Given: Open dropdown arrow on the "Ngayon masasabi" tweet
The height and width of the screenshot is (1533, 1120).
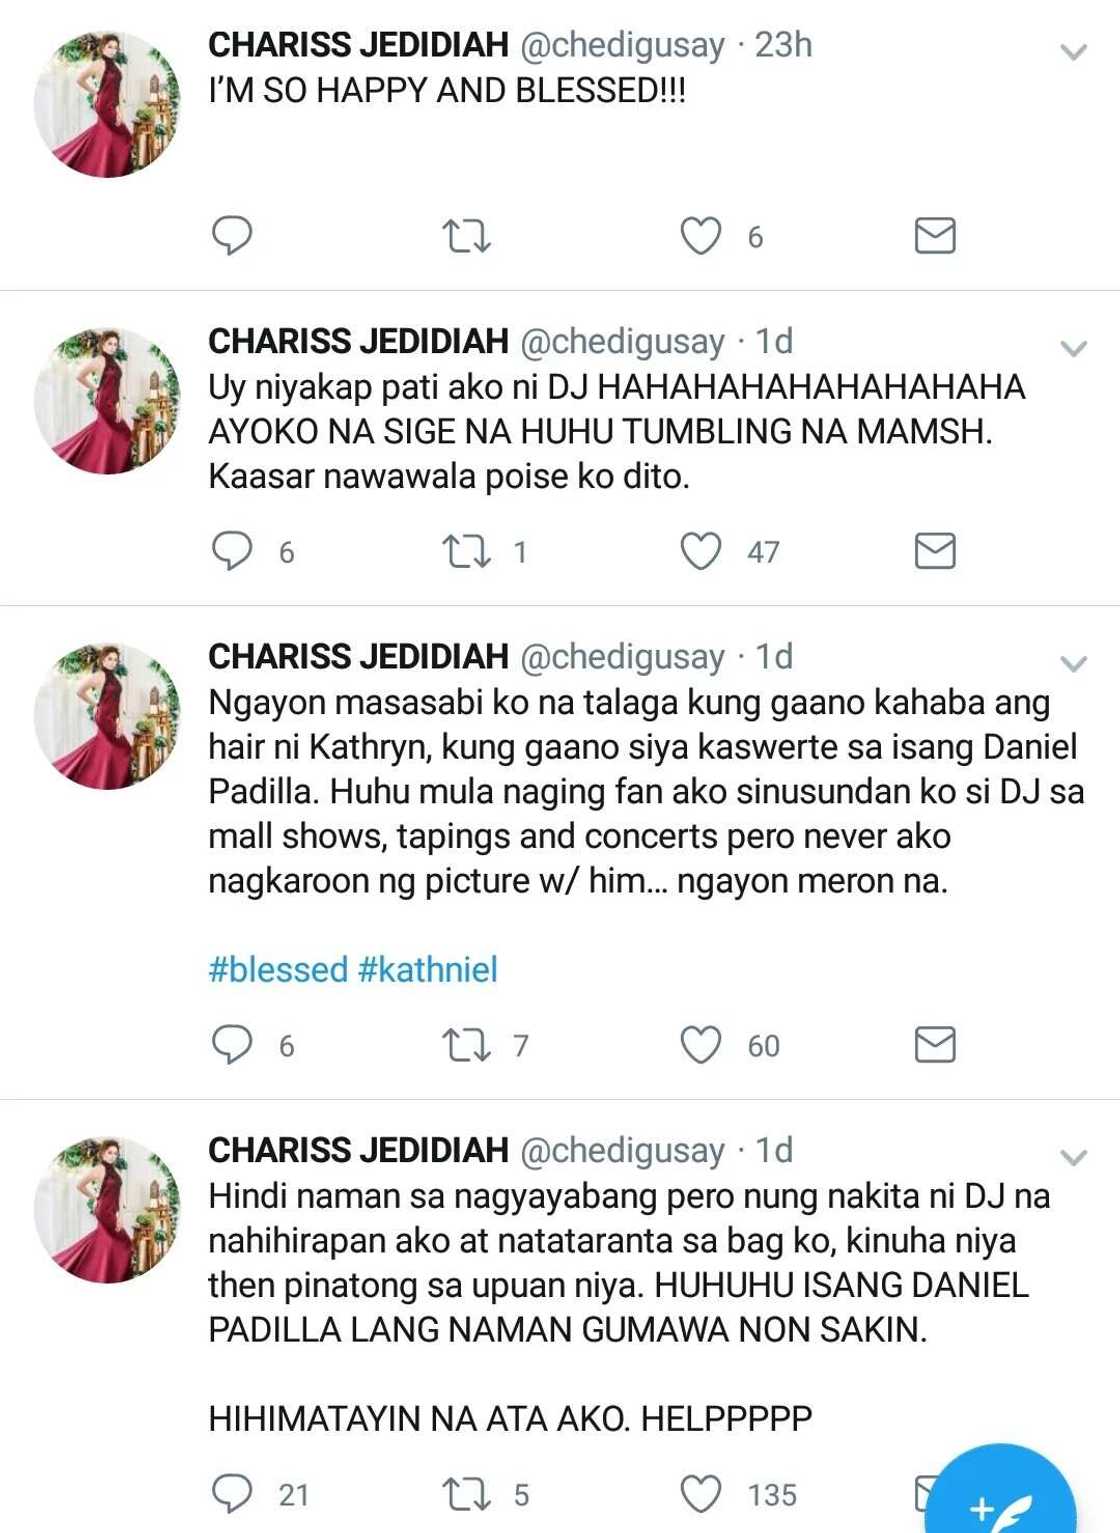Looking at the screenshot, I should tap(1073, 664).
